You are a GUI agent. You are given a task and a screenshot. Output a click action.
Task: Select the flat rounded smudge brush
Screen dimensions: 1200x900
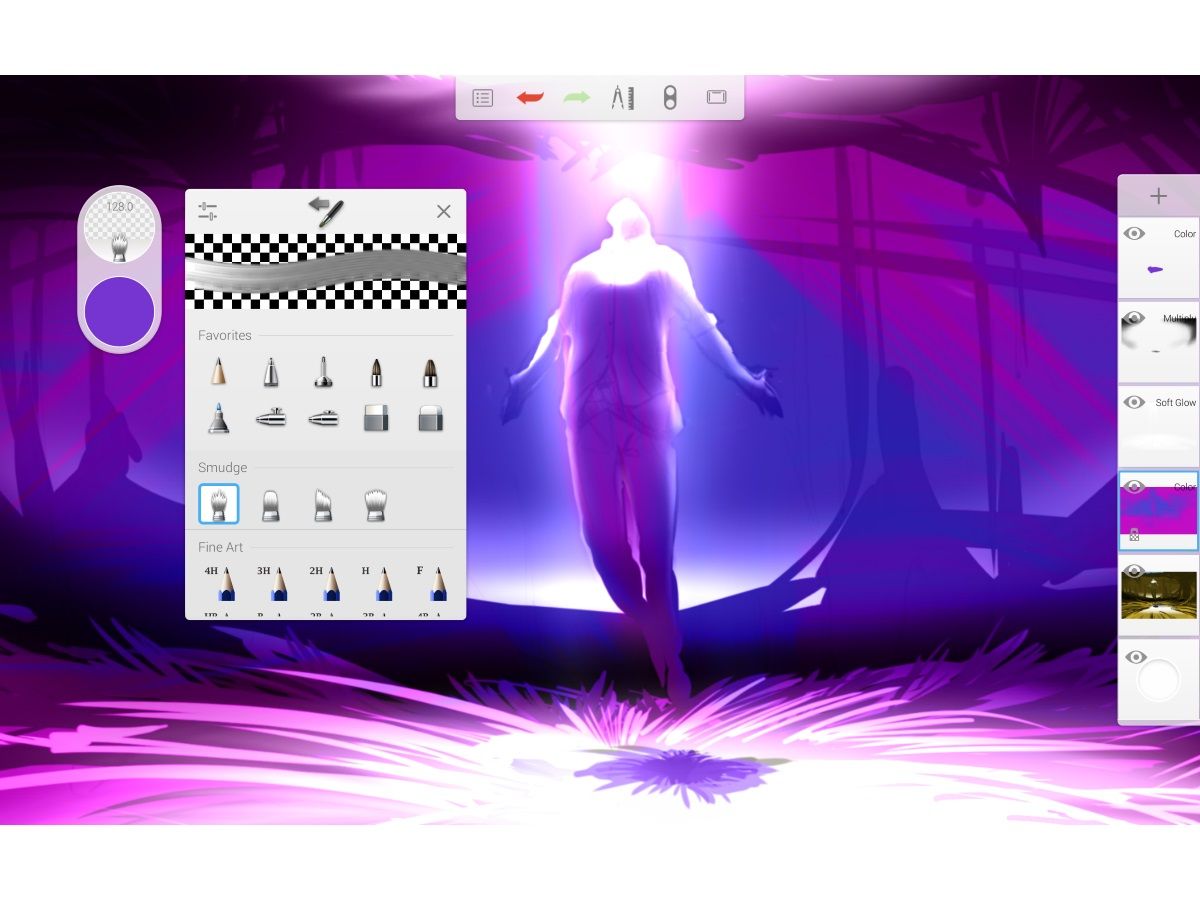(270, 504)
